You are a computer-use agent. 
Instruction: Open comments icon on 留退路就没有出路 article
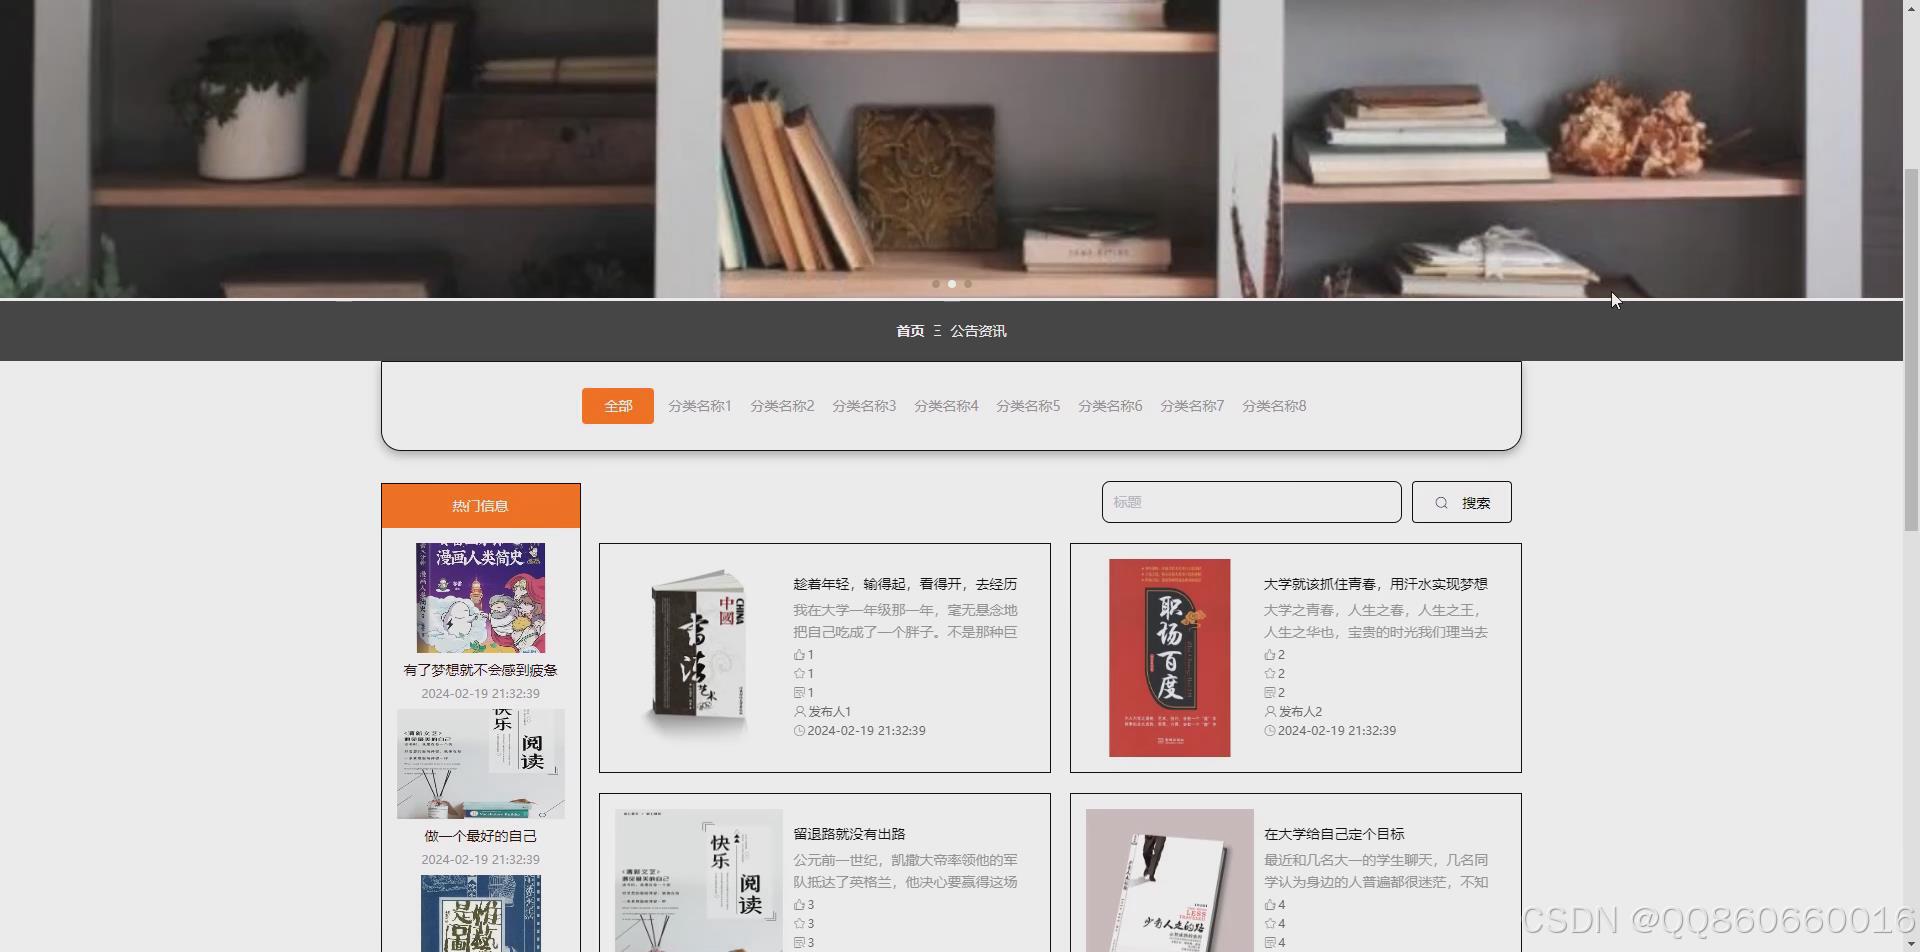[801, 942]
